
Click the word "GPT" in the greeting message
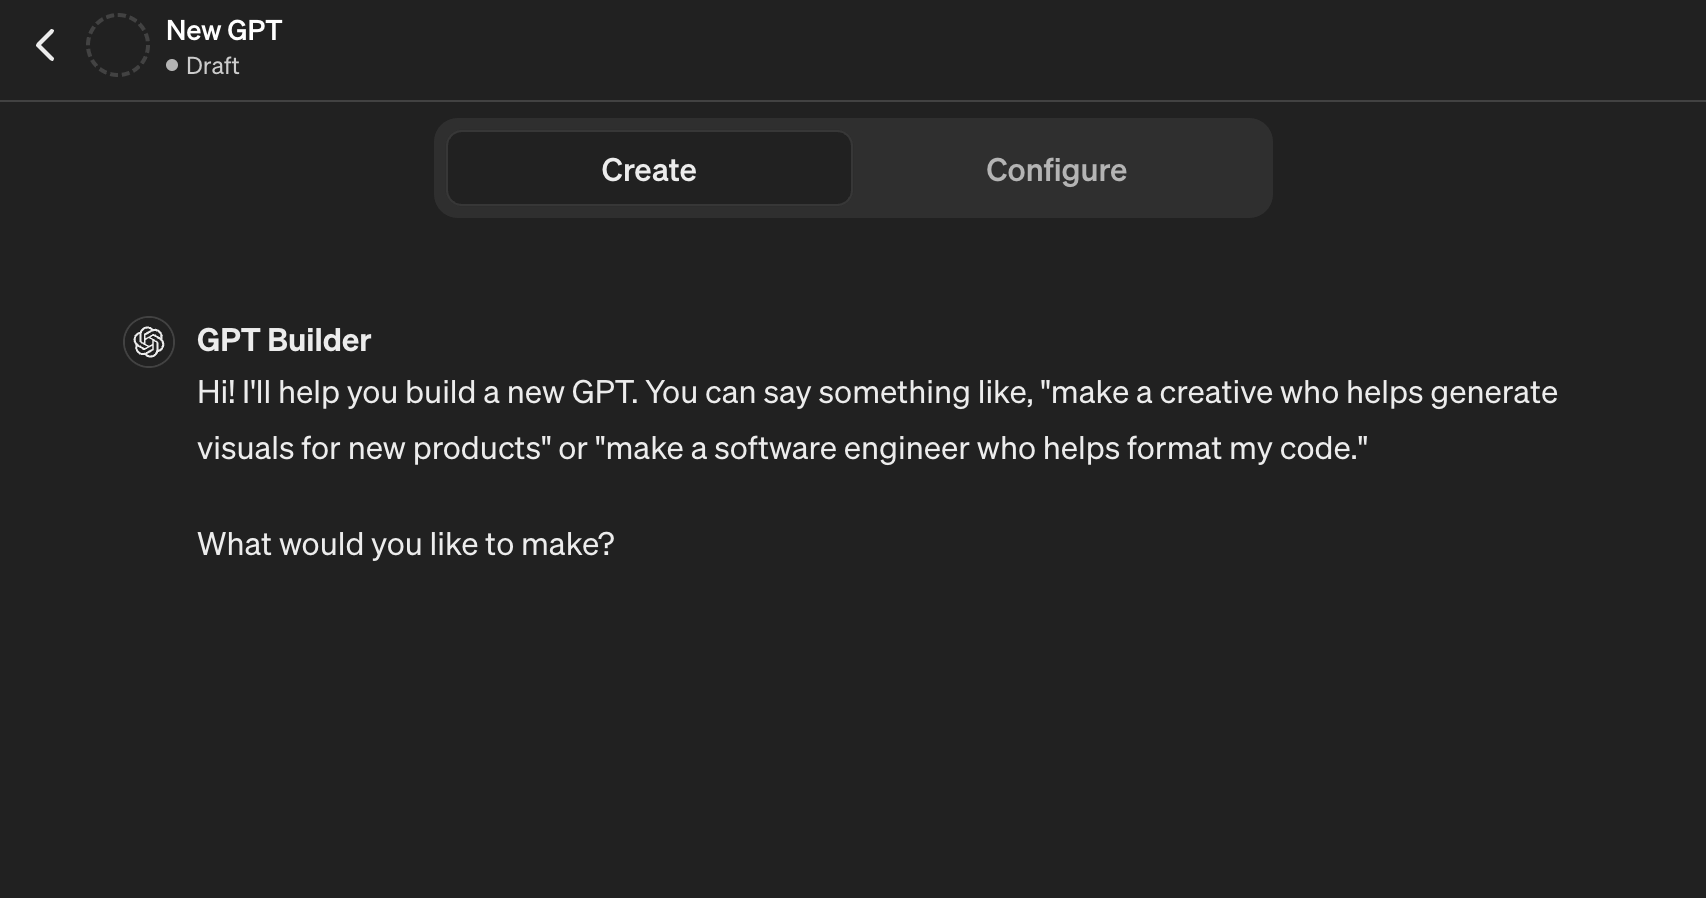tap(601, 392)
